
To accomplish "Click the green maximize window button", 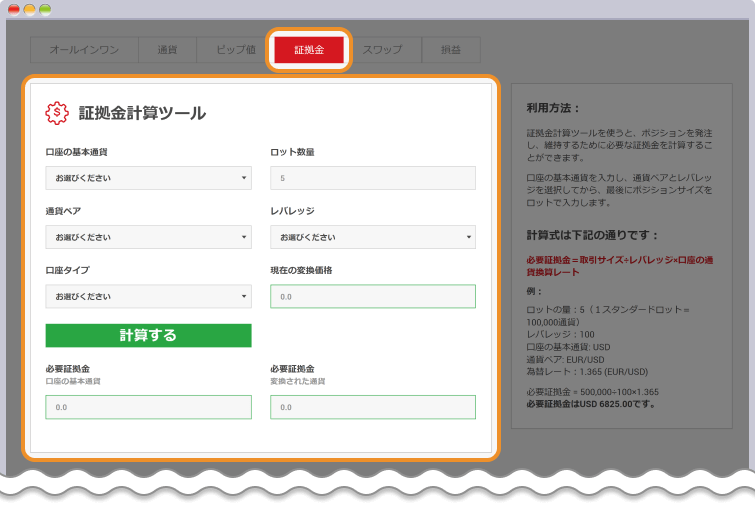I will 45,9.
